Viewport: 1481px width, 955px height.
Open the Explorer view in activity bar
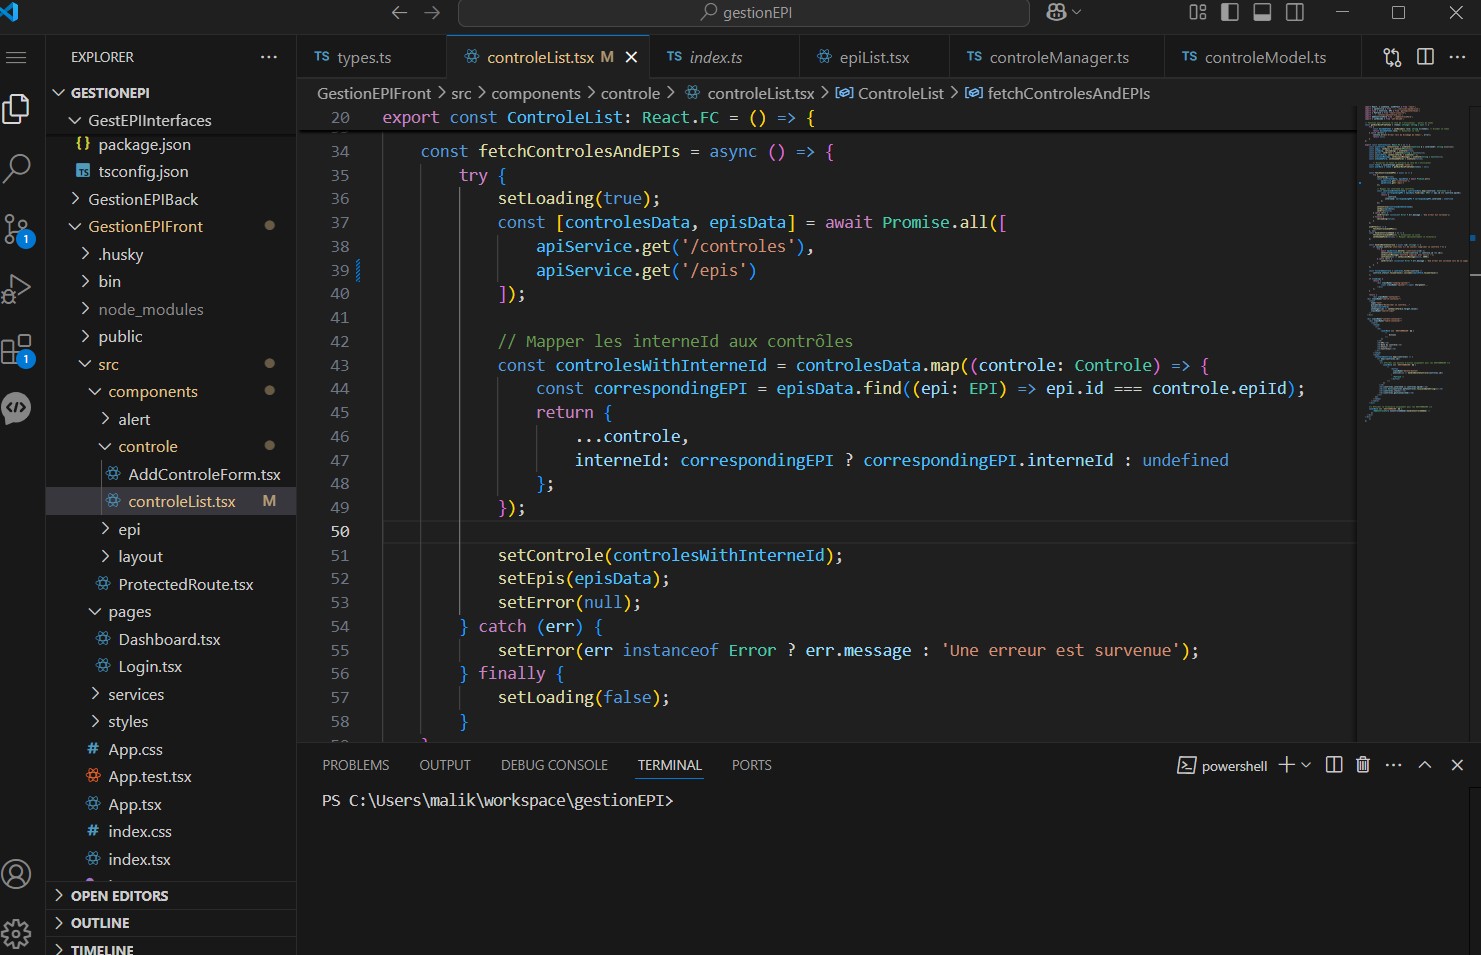click(x=16, y=108)
